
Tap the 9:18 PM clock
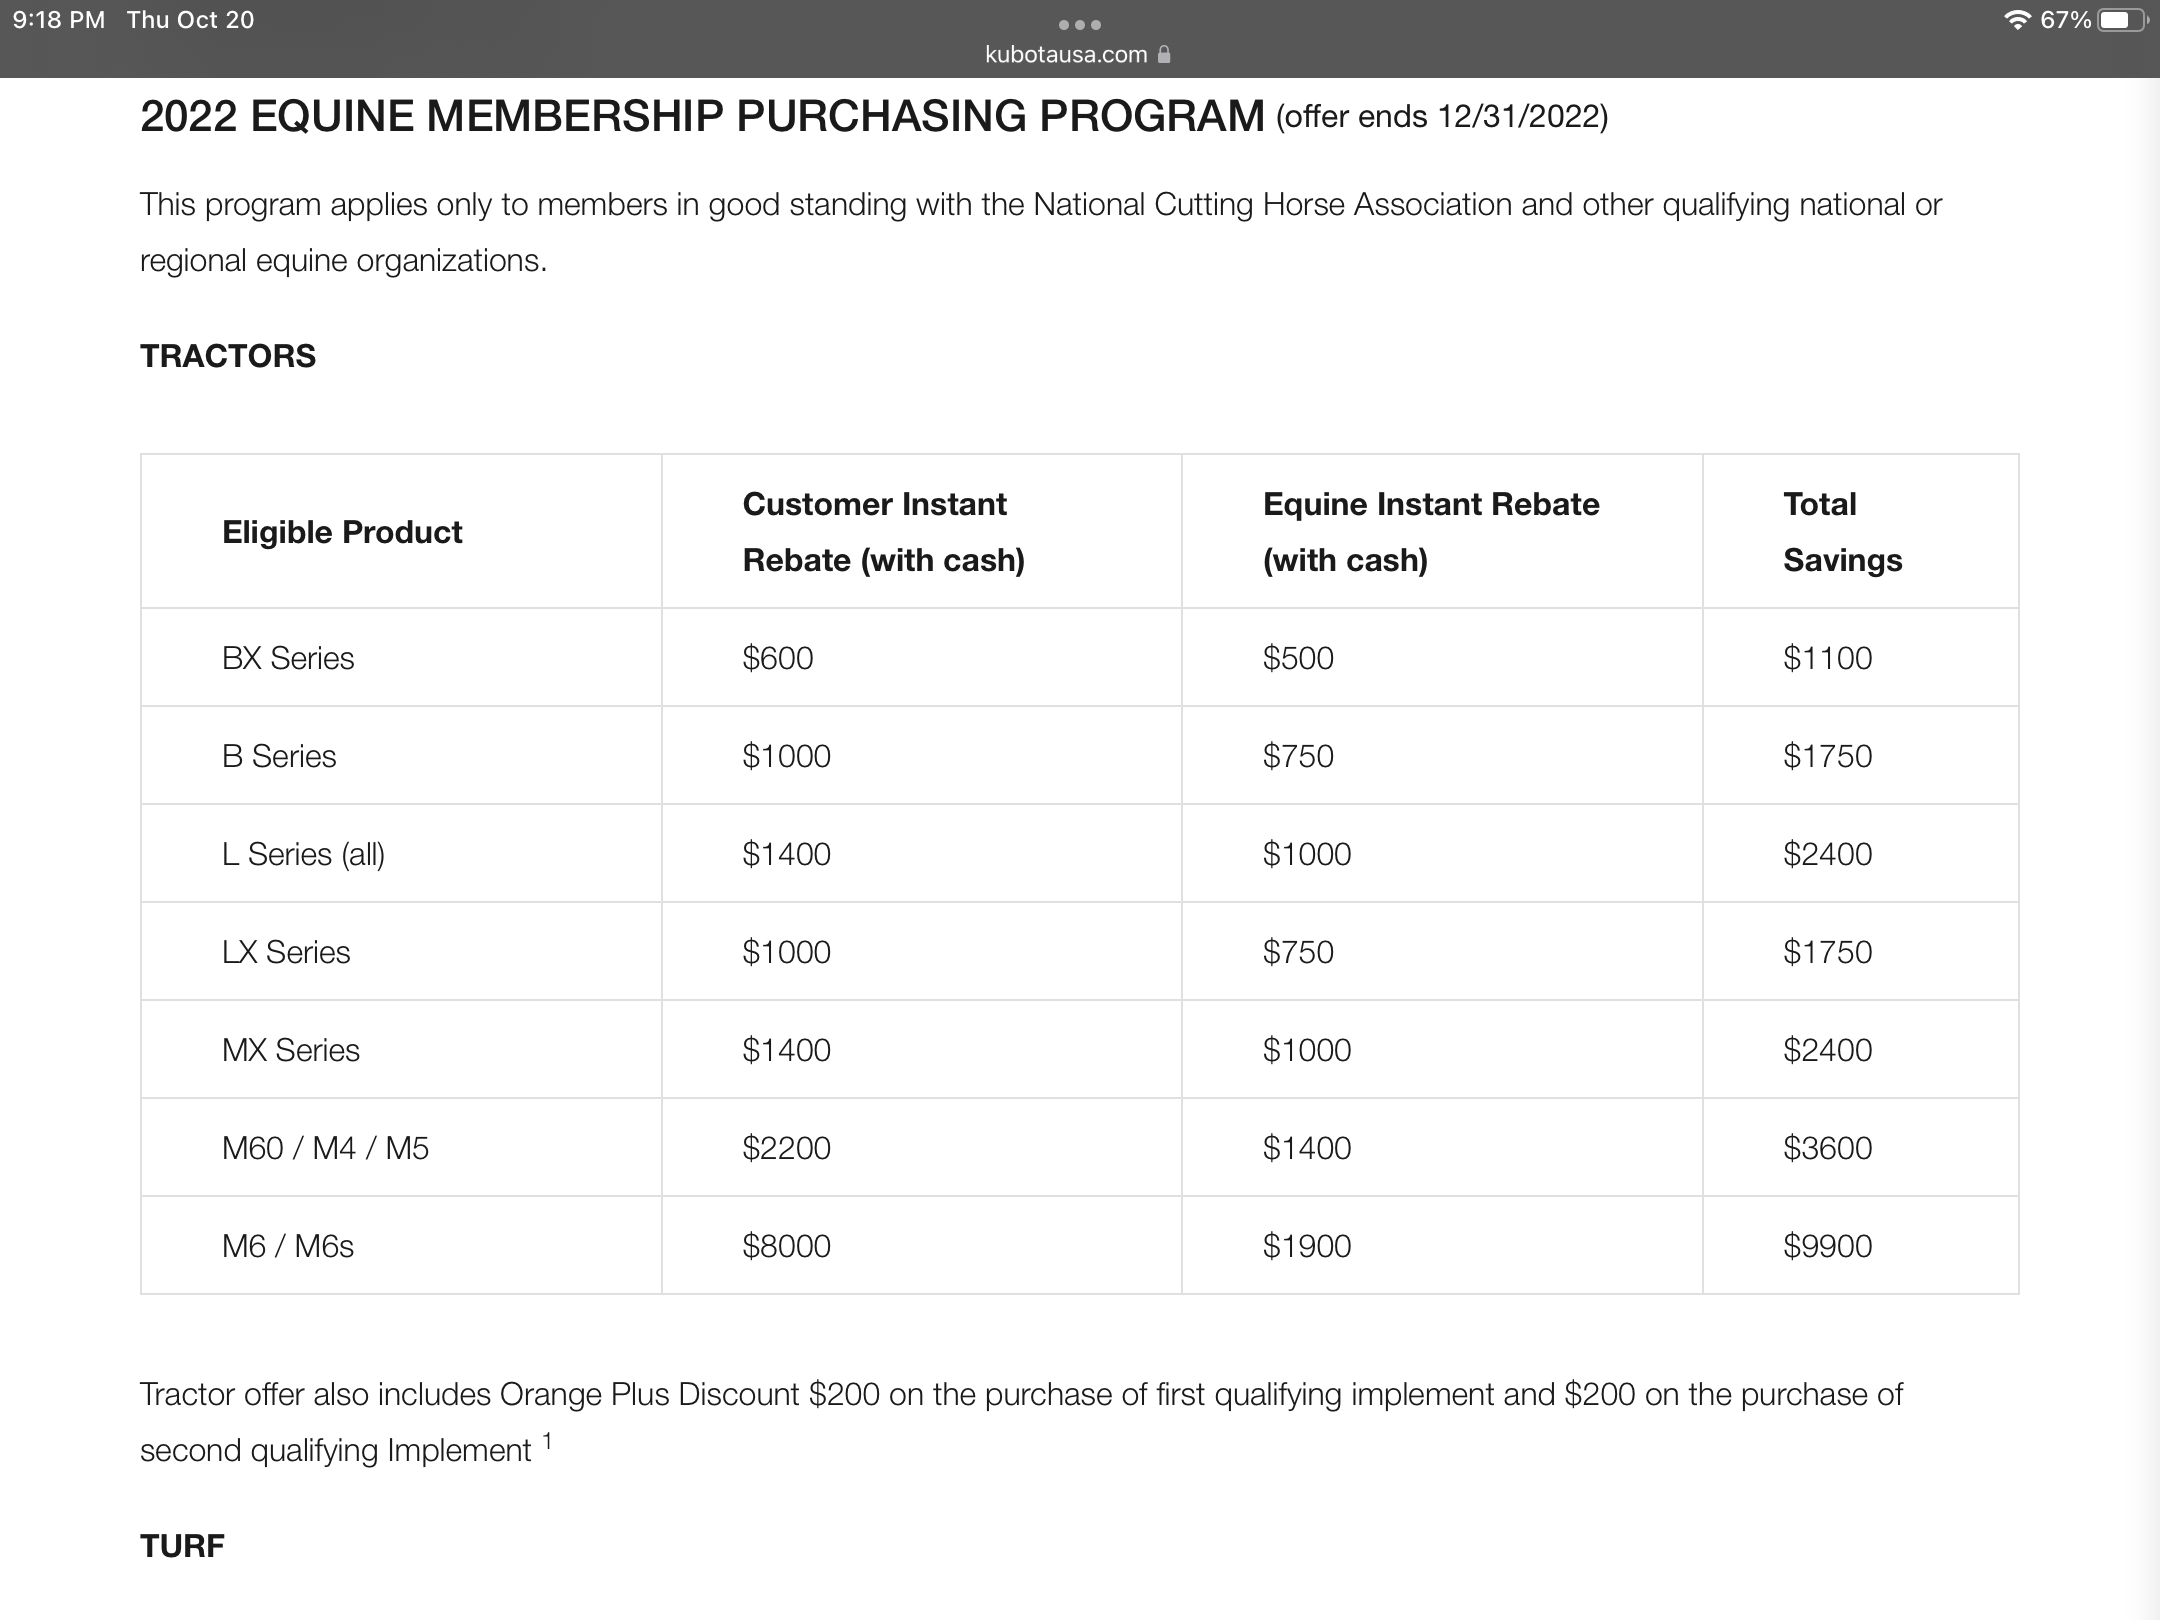(x=59, y=20)
